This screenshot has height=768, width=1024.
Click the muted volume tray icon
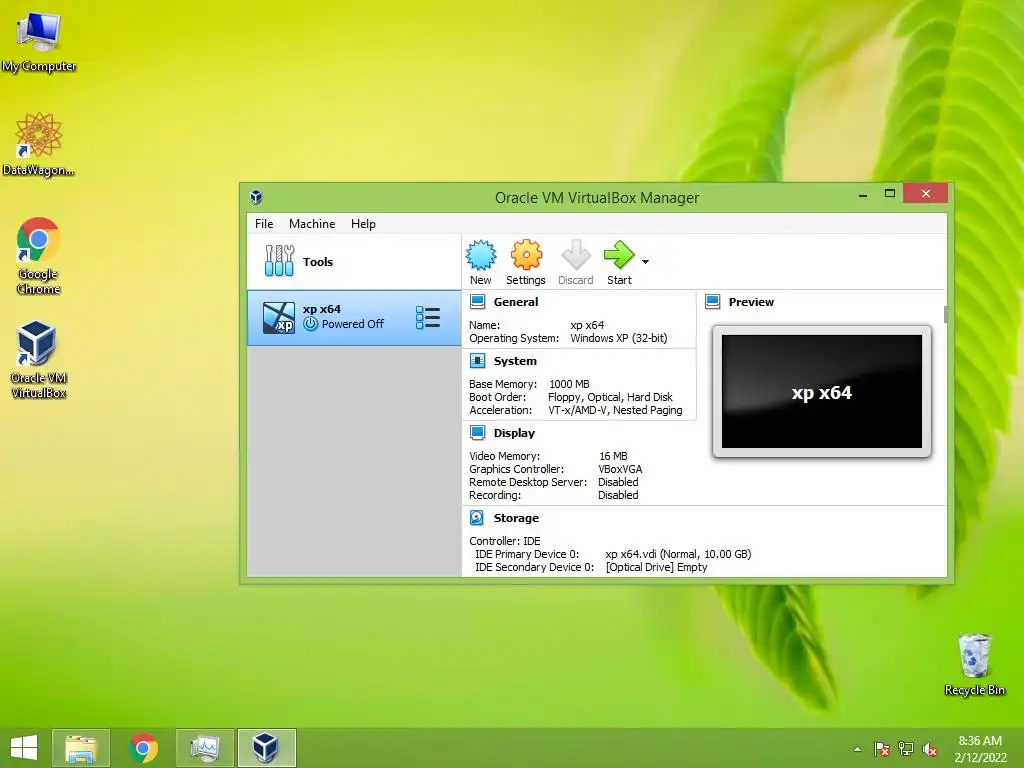(x=930, y=749)
